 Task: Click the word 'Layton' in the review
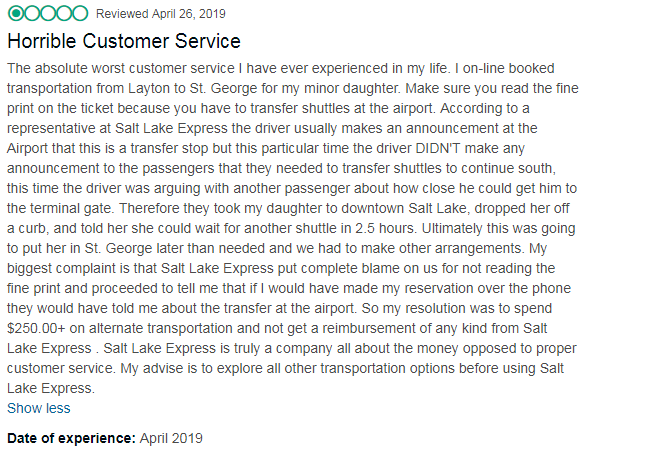pyautogui.click(x=149, y=89)
